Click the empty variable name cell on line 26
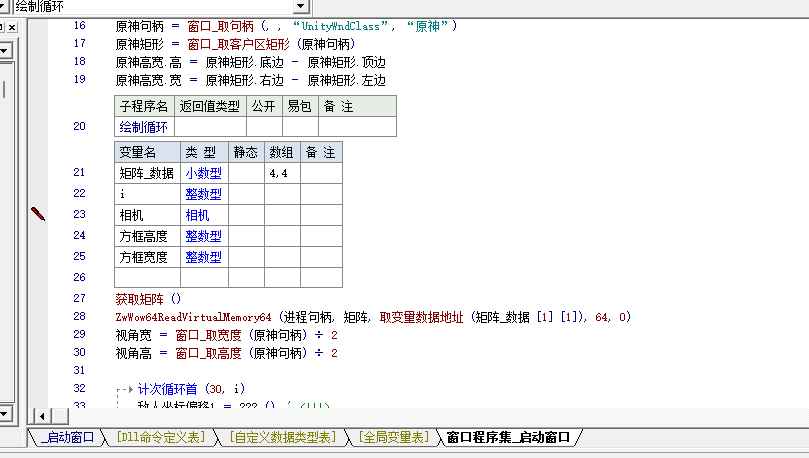The height and width of the screenshot is (458, 809). (147, 277)
